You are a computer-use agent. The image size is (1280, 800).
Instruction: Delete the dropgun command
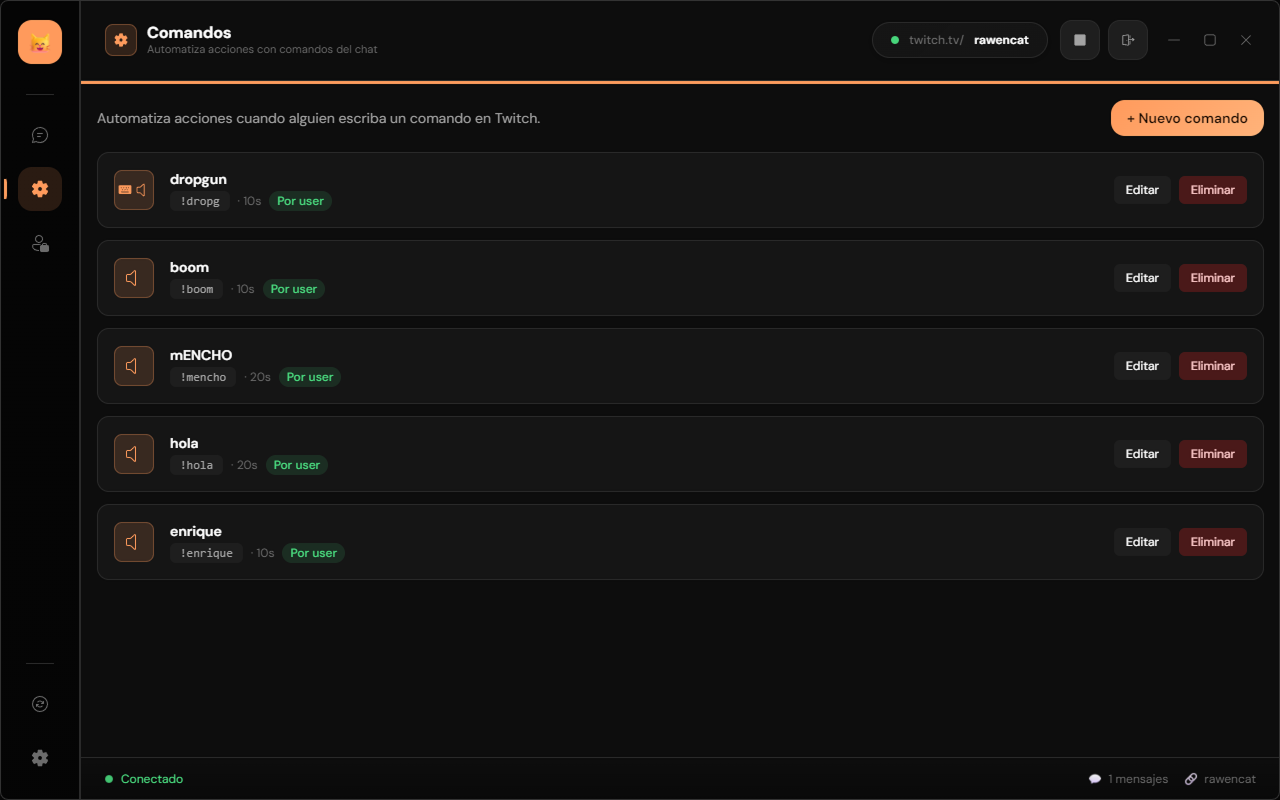click(x=1213, y=190)
